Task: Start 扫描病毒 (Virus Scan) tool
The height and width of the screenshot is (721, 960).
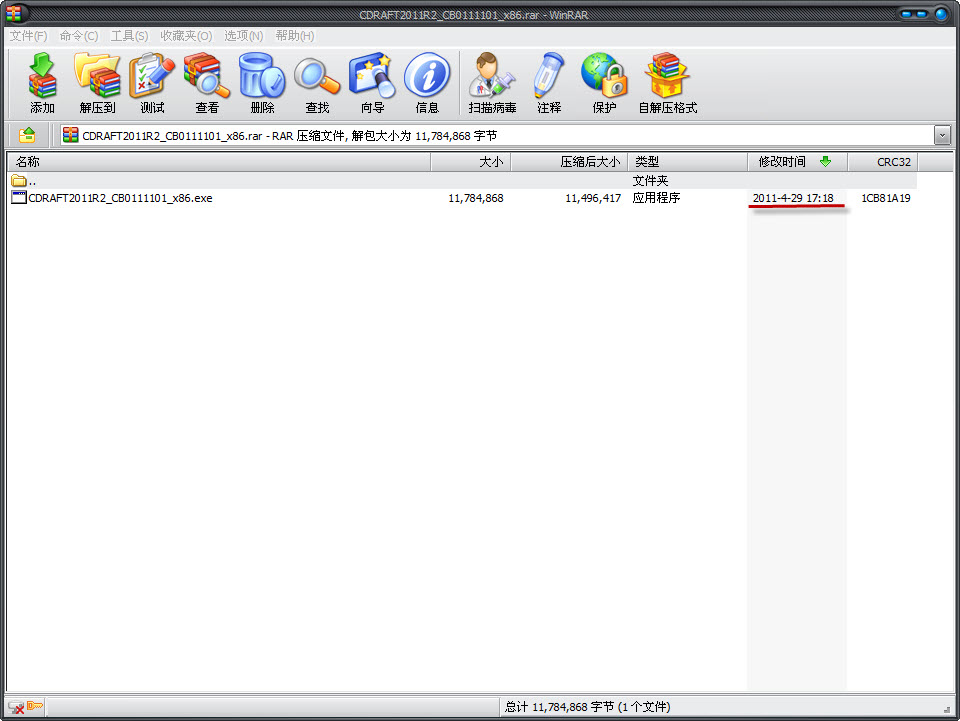Action: coord(492,82)
